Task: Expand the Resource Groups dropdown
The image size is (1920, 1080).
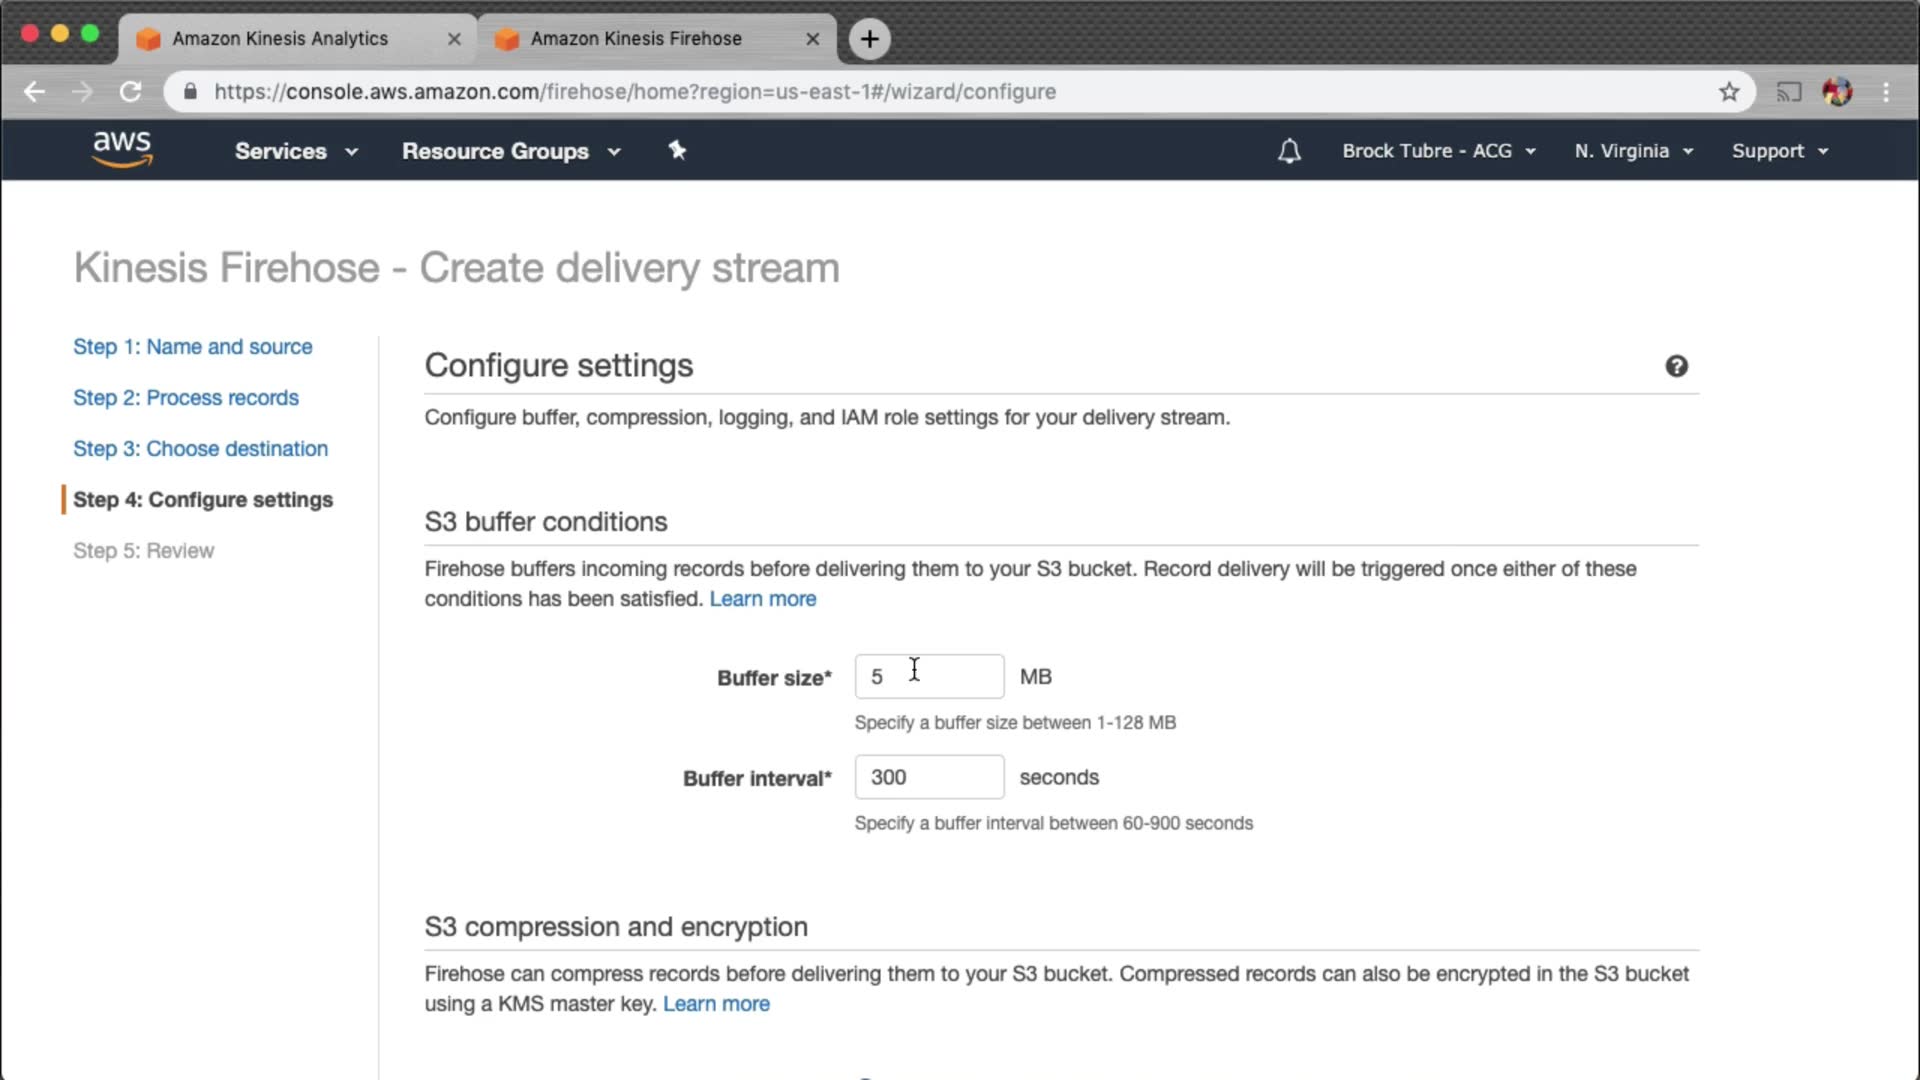Action: click(x=511, y=151)
